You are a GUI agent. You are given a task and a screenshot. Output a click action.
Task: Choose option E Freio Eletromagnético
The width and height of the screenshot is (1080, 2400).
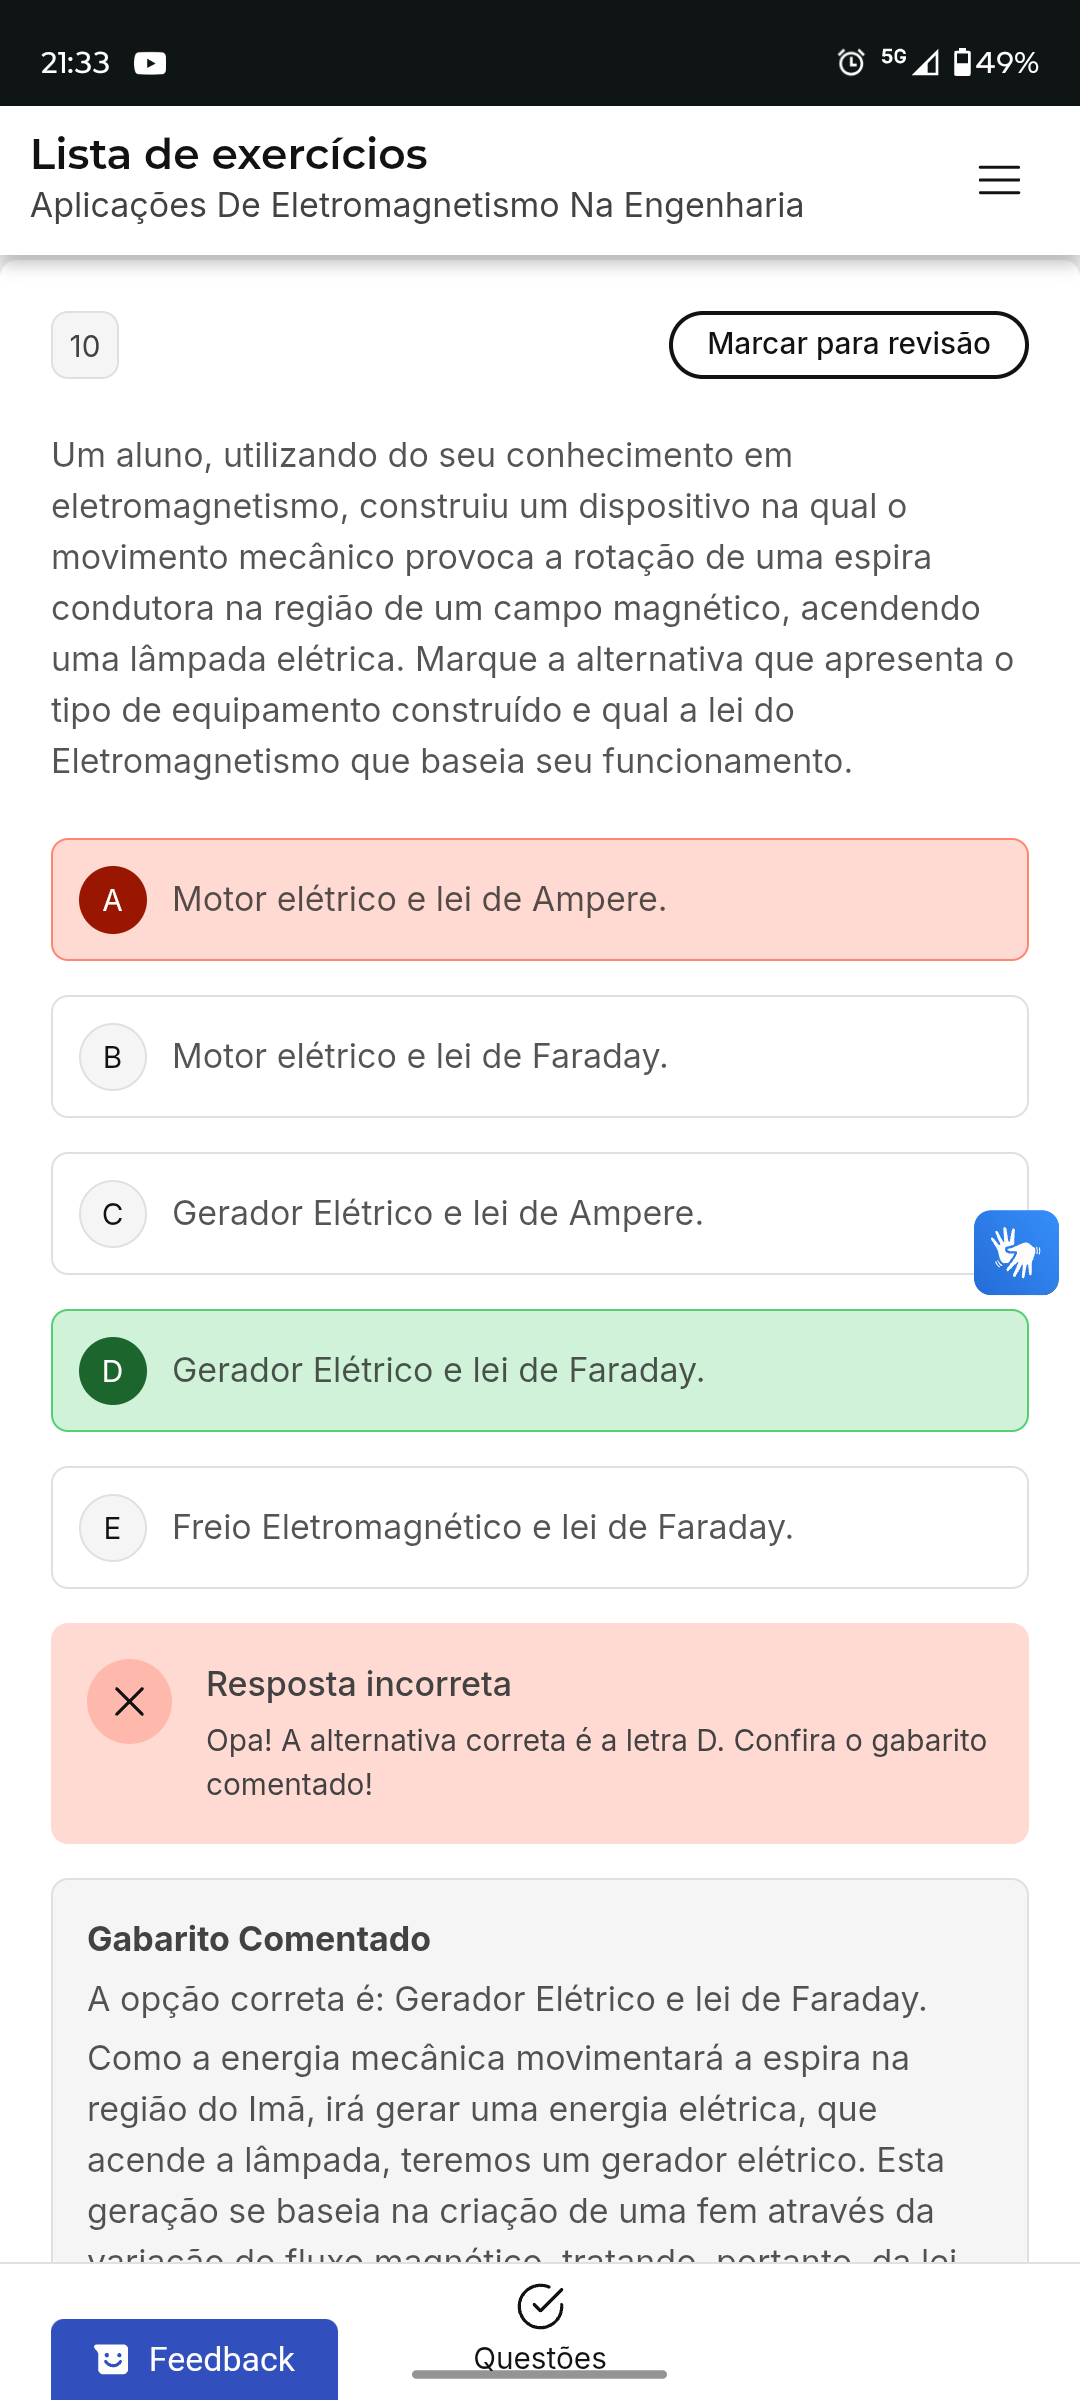pos(540,1527)
